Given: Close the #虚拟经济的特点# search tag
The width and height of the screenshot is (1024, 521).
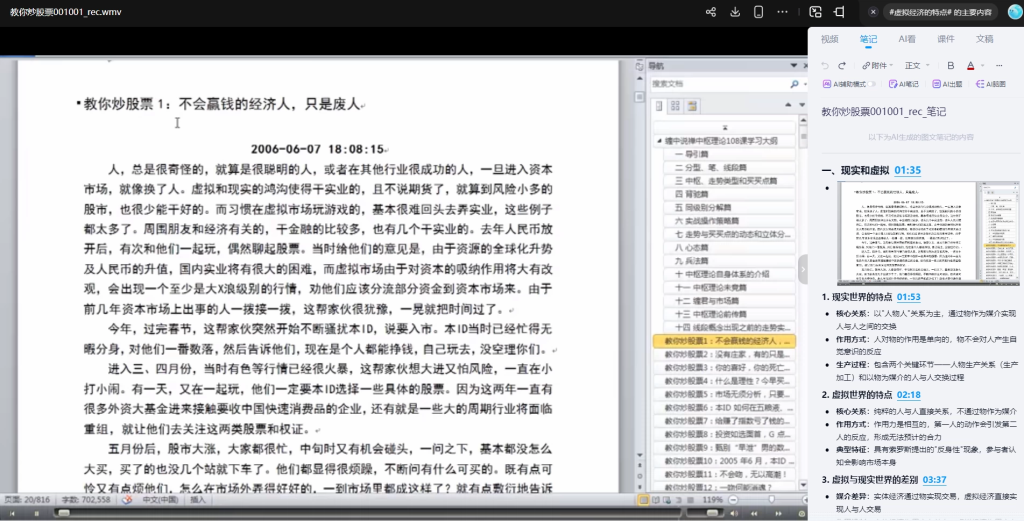Looking at the screenshot, I should pyautogui.click(x=873, y=12).
